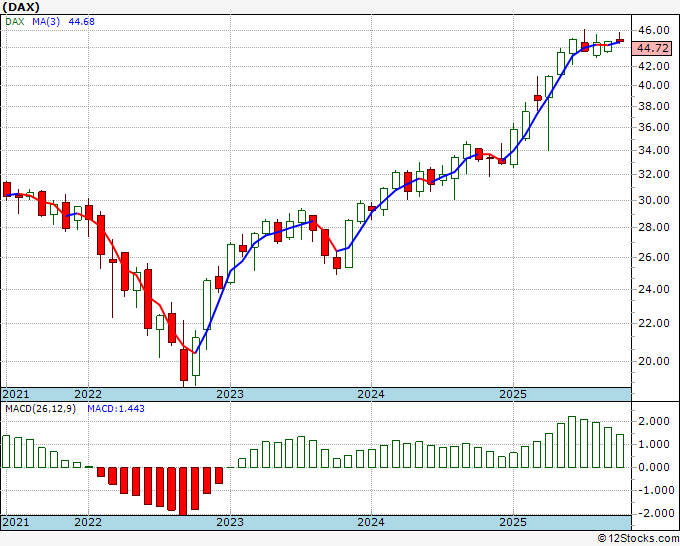Click the 22.00 price axis label
680x546 pixels.
(x=654, y=323)
